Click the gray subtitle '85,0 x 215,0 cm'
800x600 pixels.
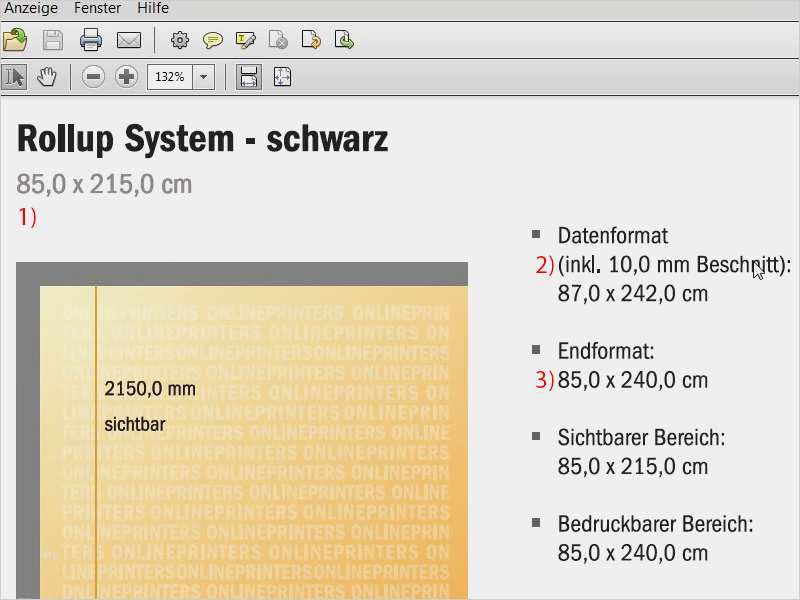[104, 184]
